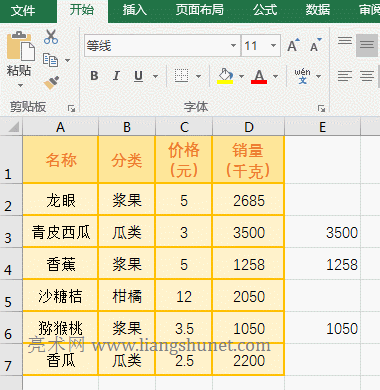Viewport: 380px width, 390px height.
Task: Select header cell 销量(千克)
Action: [x=248, y=160]
